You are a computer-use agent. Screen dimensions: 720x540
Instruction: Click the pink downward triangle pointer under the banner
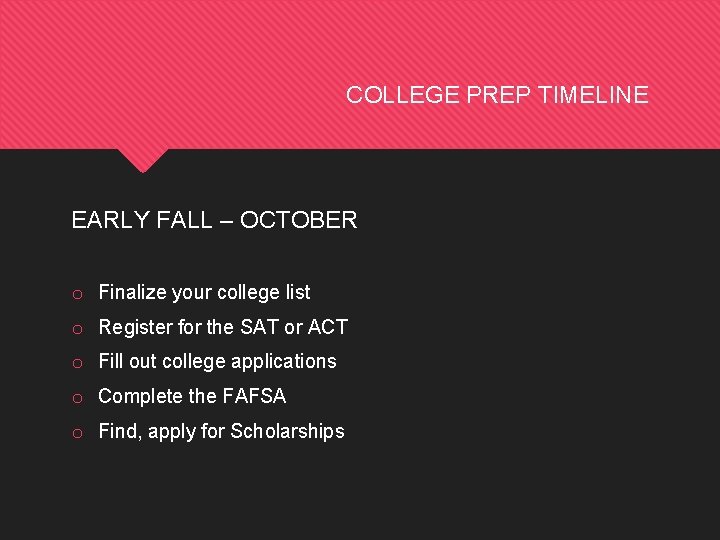click(x=142, y=159)
